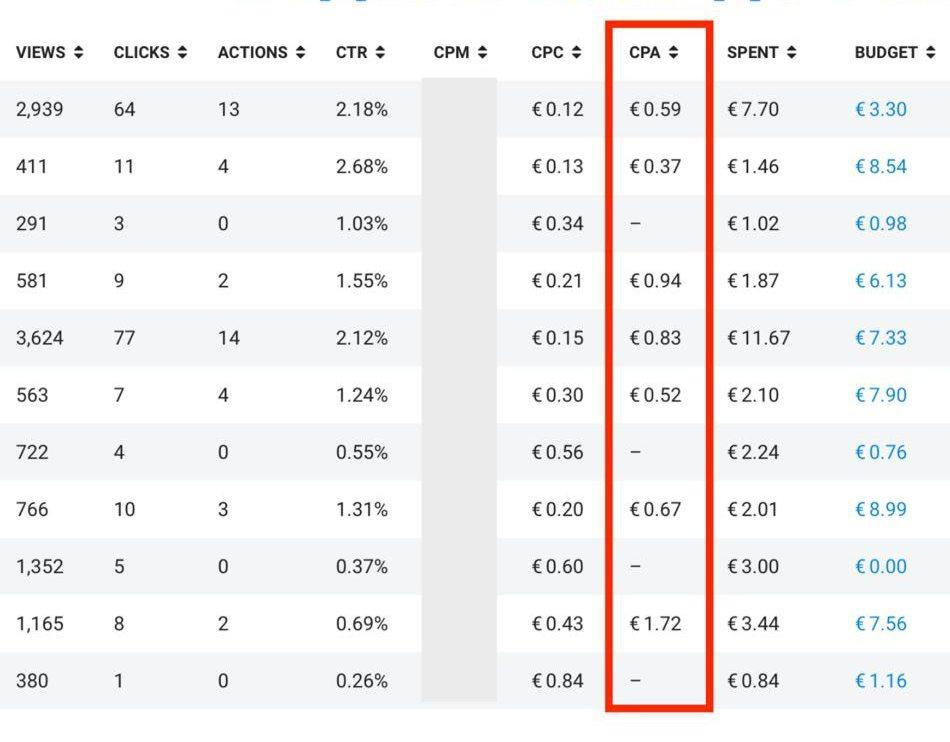
Task: Click the CPA column sort icon
Action: pyautogui.click(x=673, y=53)
